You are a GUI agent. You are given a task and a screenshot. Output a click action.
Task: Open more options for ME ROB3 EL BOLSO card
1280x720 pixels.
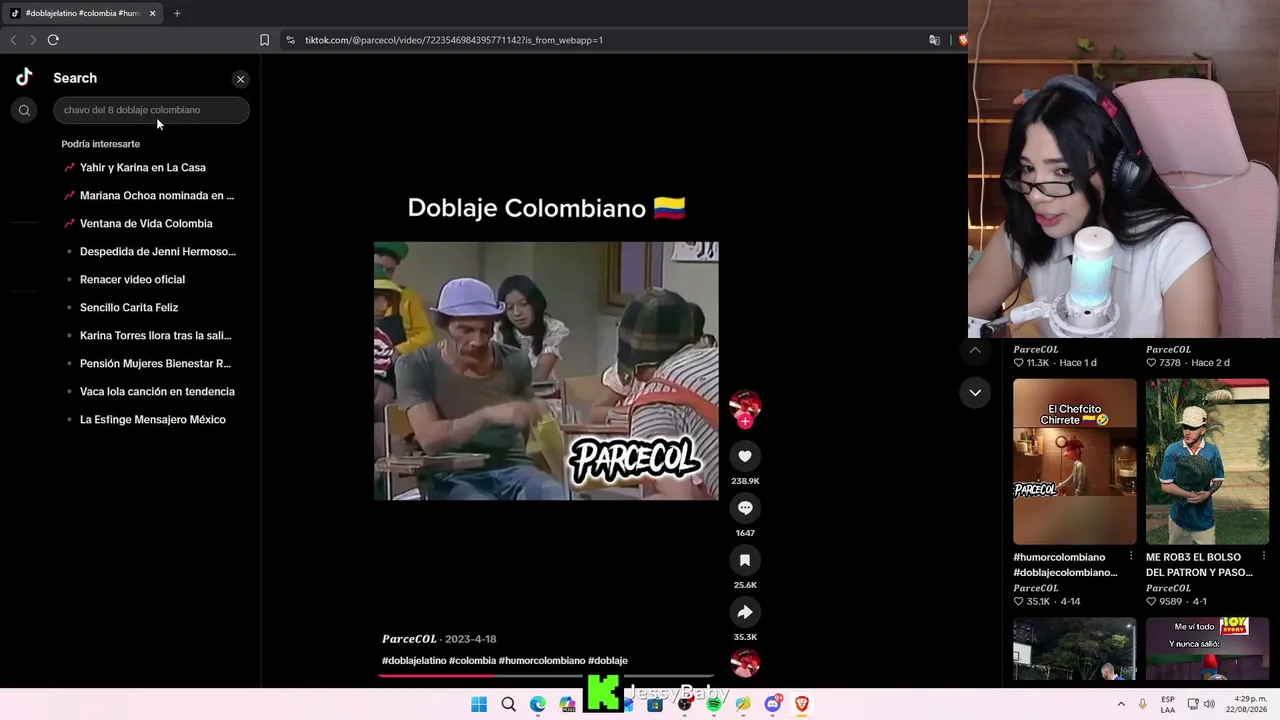click(1264, 556)
